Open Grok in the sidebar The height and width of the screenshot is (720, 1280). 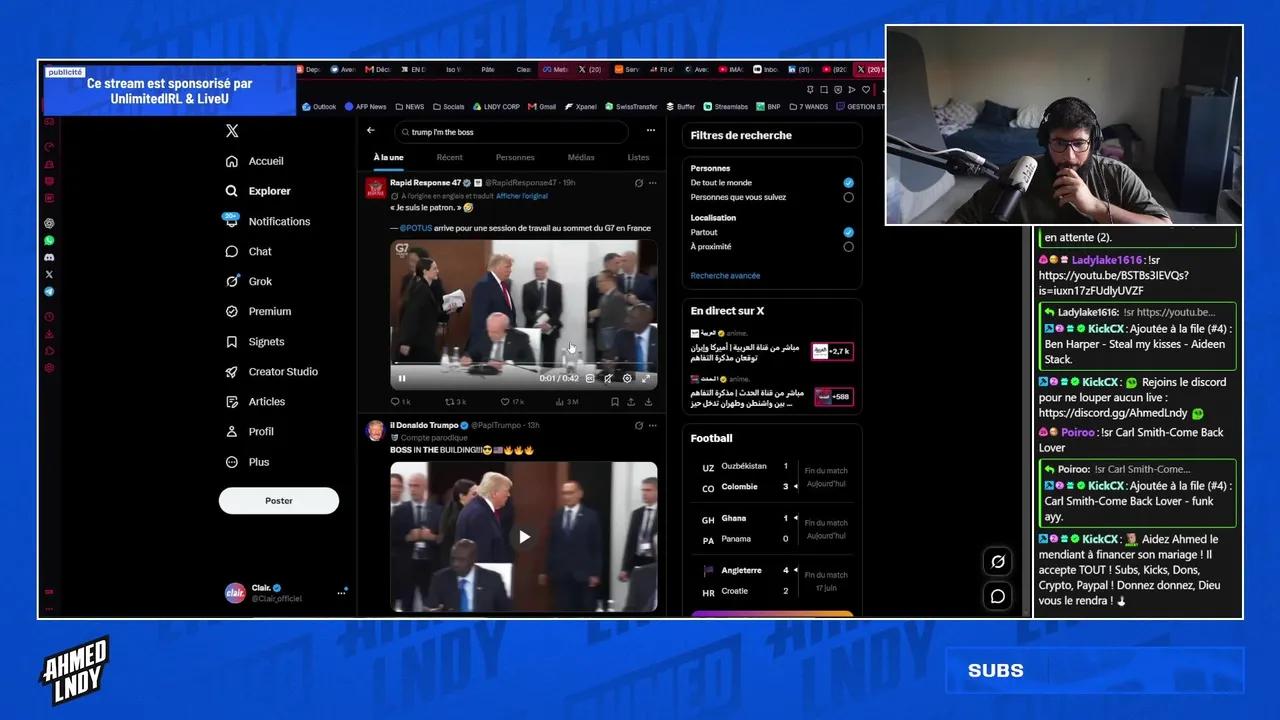[248, 281]
